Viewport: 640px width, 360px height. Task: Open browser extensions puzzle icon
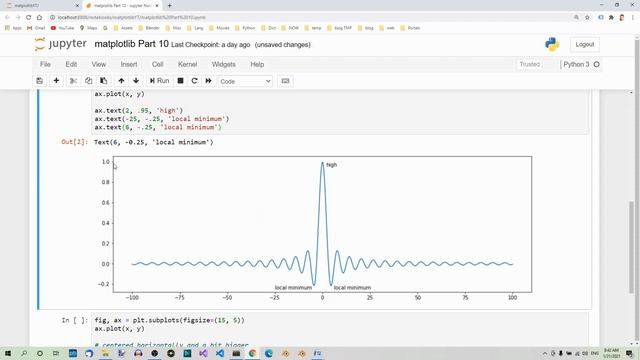(611, 18)
